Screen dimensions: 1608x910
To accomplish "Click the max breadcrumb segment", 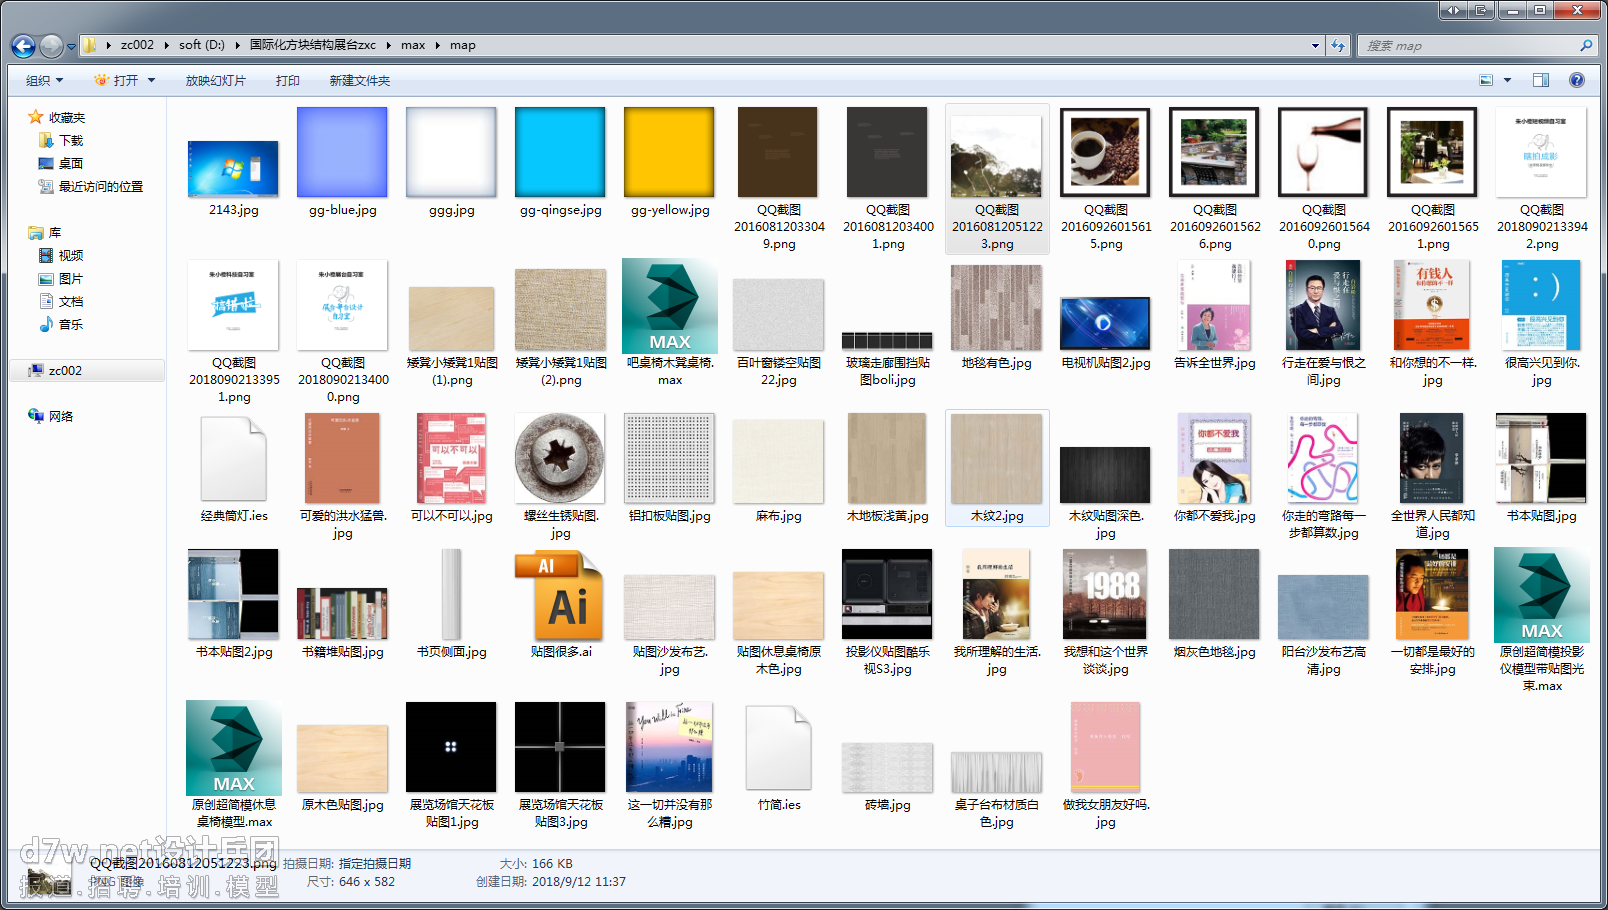I will point(413,45).
